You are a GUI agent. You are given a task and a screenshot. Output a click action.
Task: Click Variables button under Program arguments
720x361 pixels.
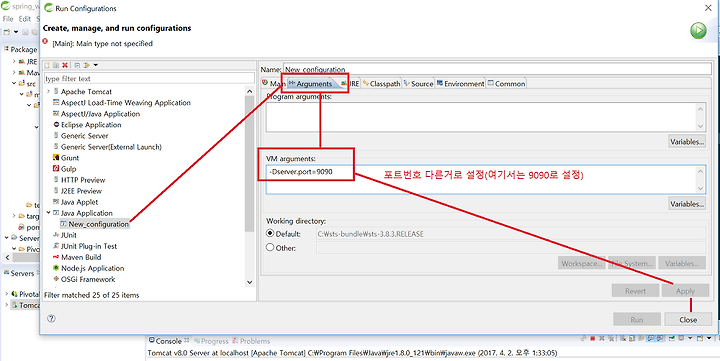(687, 141)
